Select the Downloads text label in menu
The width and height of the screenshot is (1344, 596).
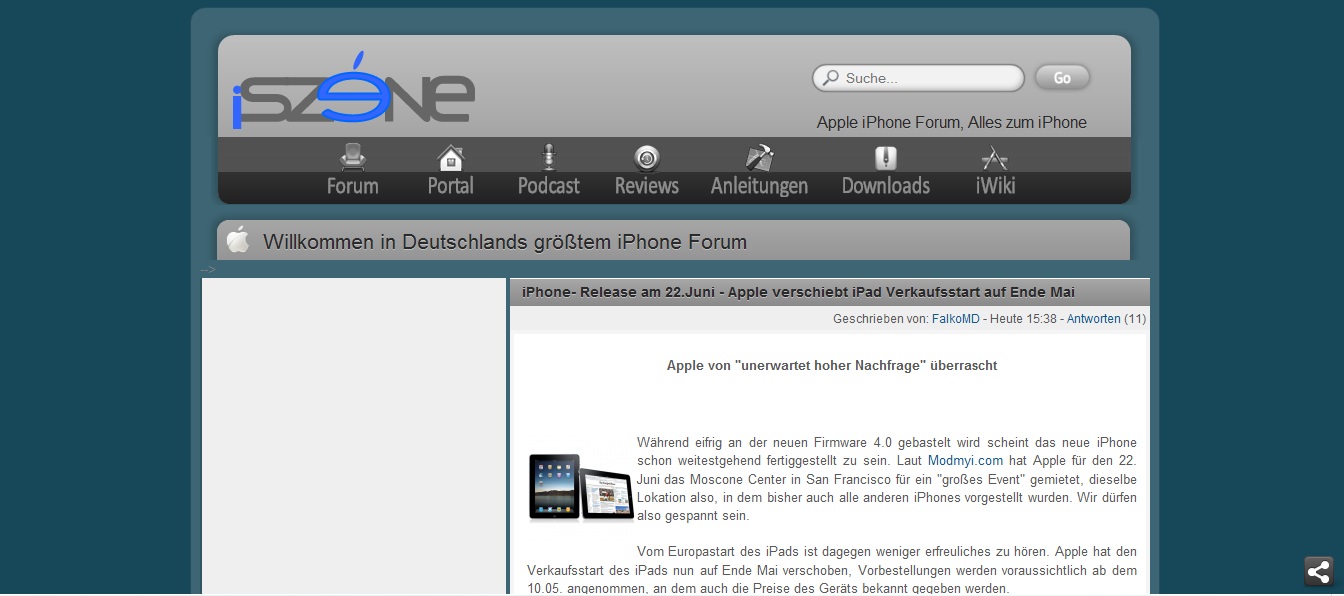pos(885,186)
